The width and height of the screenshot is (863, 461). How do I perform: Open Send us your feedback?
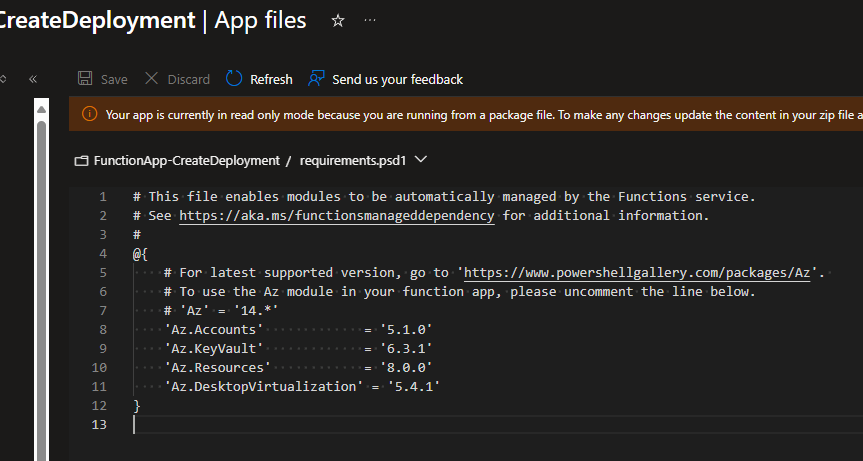[397, 80]
